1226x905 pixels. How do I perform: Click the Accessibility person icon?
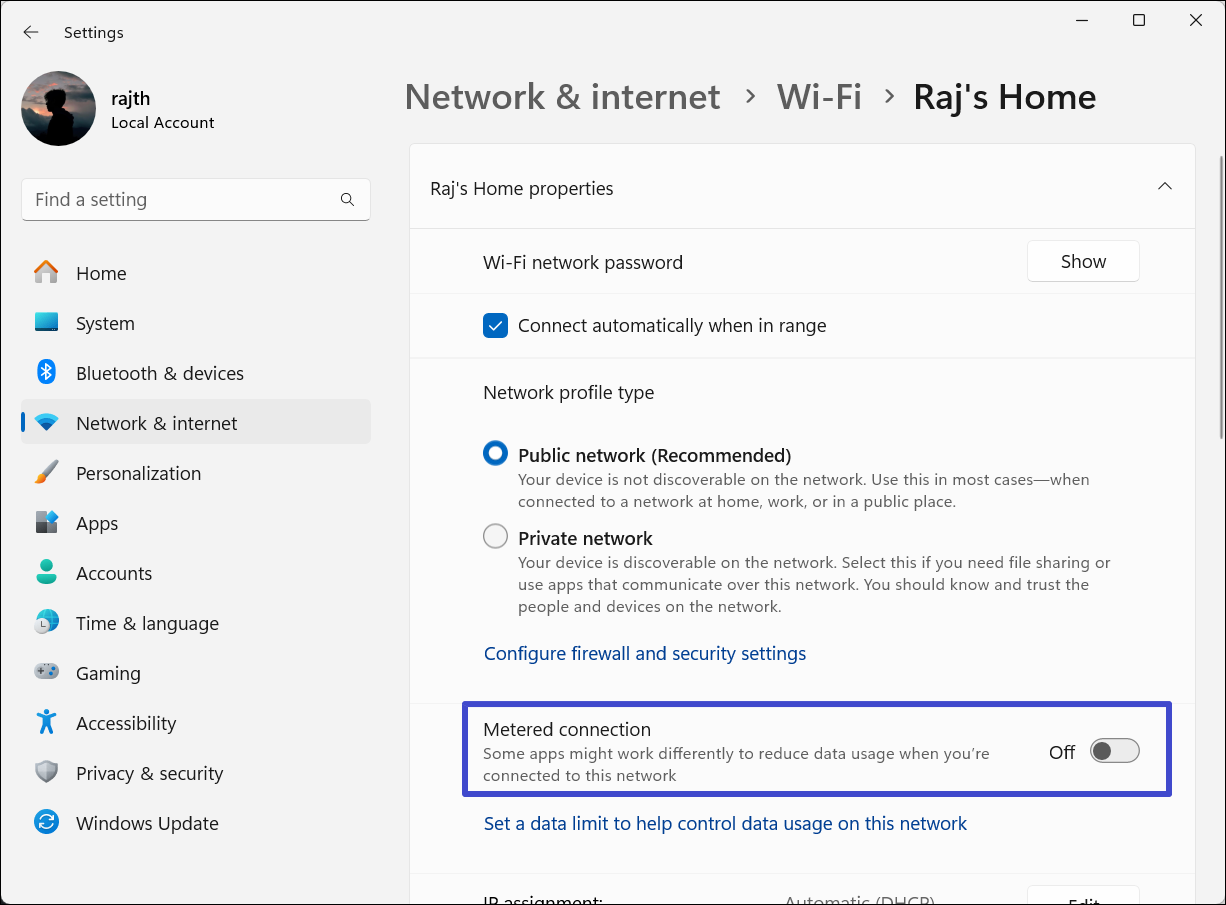point(46,722)
